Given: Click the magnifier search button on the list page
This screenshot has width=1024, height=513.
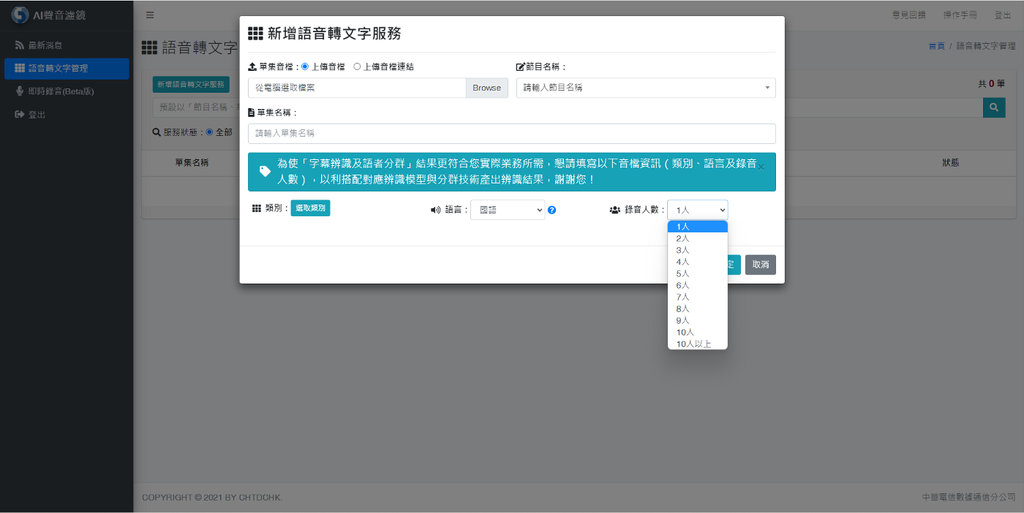Looking at the screenshot, I should tap(994, 108).
